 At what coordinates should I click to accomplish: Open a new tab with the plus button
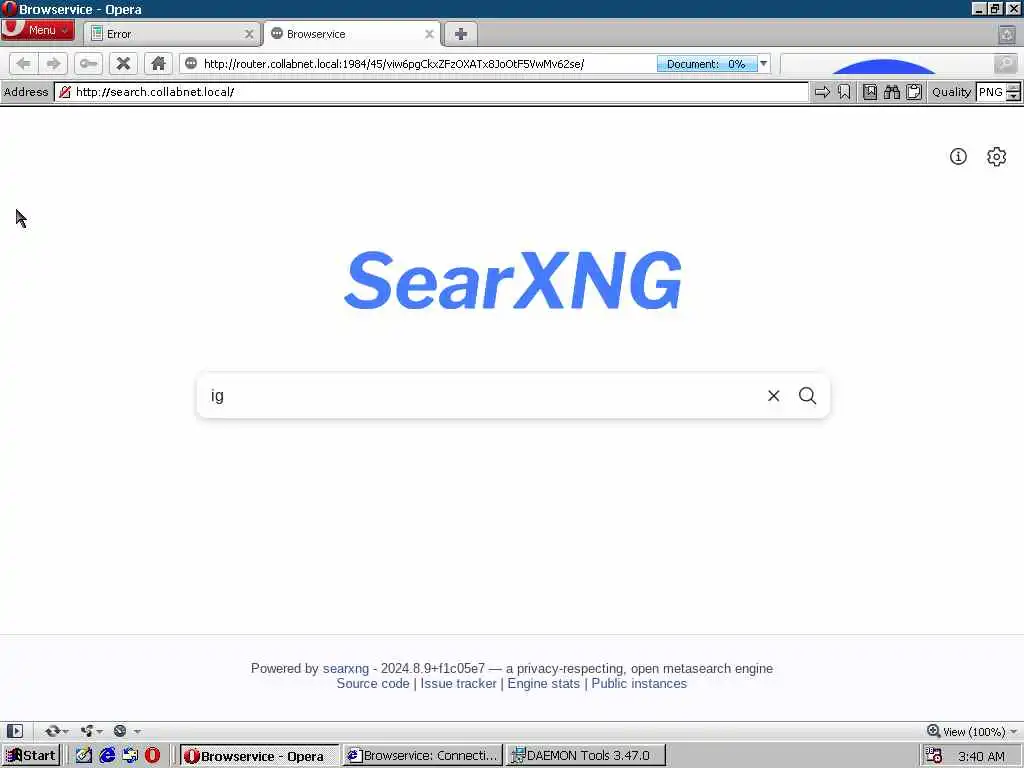460,34
